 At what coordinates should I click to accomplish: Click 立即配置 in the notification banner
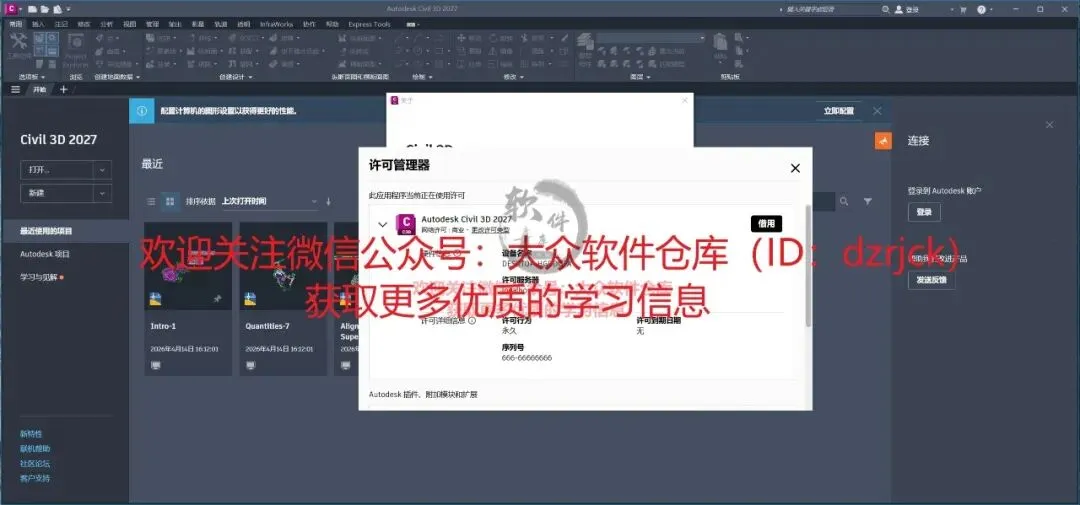838,111
